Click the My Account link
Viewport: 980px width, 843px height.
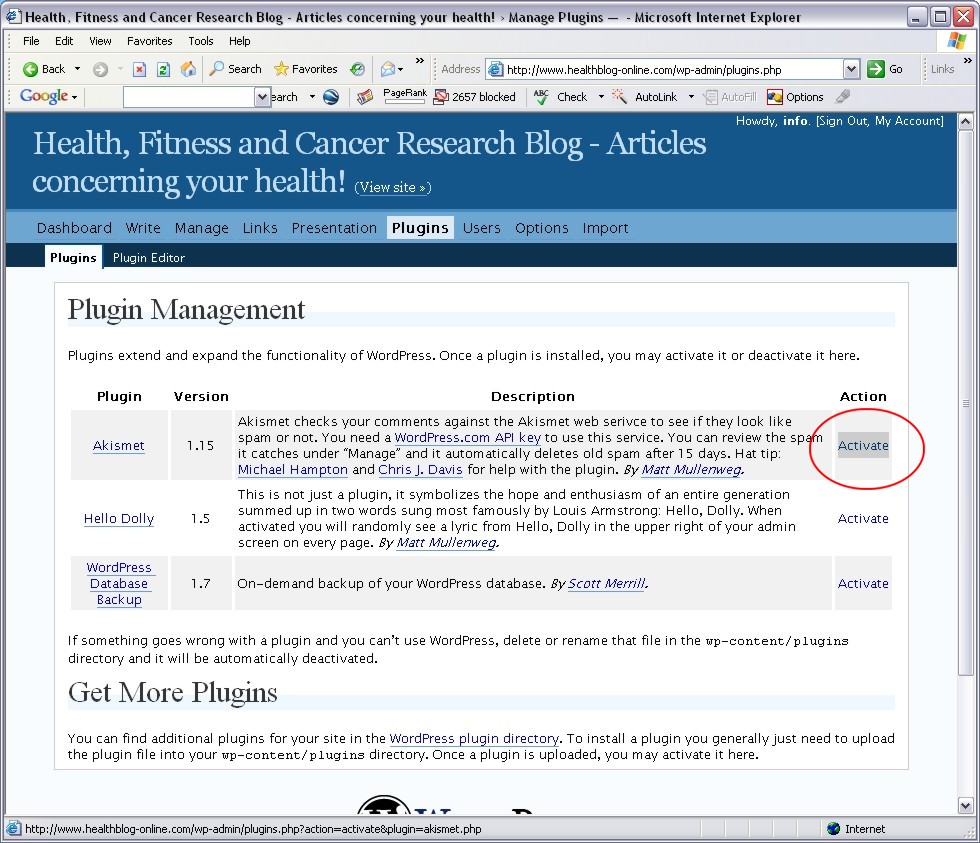click(908, 121)
